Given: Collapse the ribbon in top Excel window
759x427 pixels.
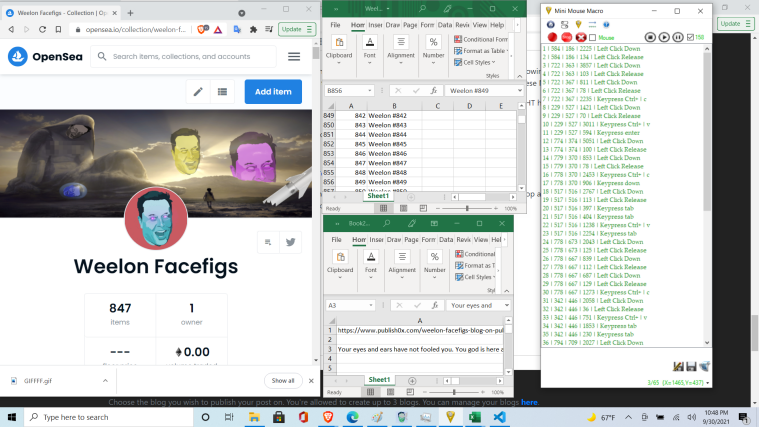Looking at the screenshot, I should click(x=519, y=76).
